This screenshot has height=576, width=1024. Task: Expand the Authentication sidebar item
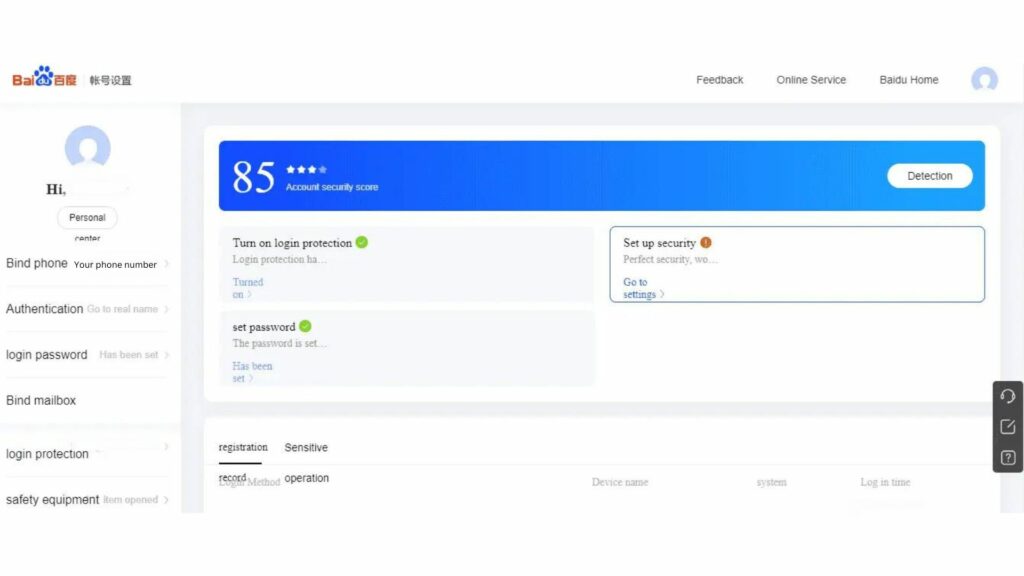coord(87,309)
